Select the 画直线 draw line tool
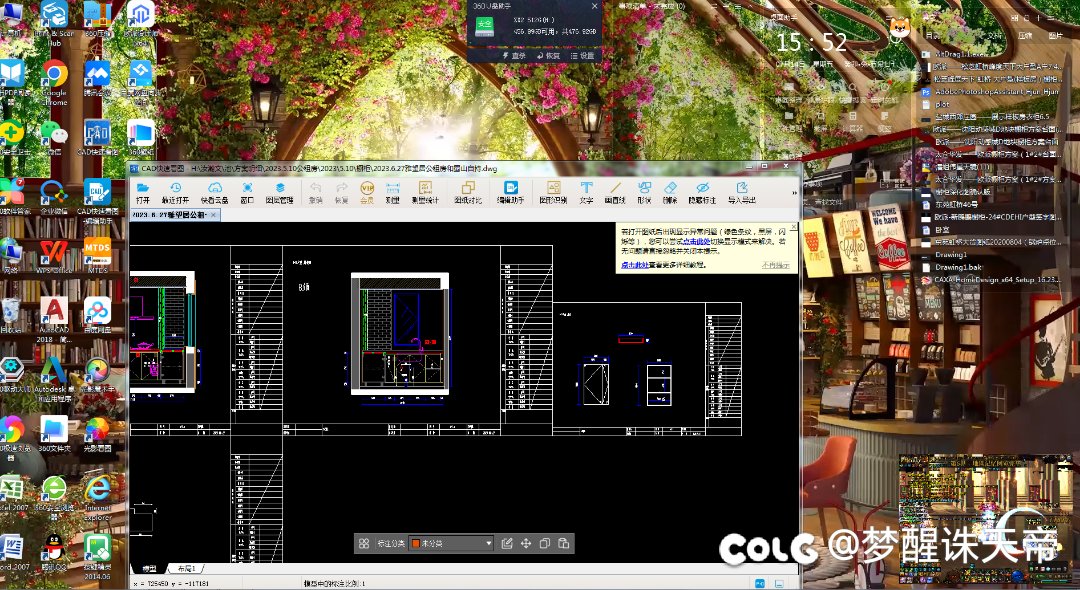This screenshot has height=590, width=1080. (x=615, y=191)
